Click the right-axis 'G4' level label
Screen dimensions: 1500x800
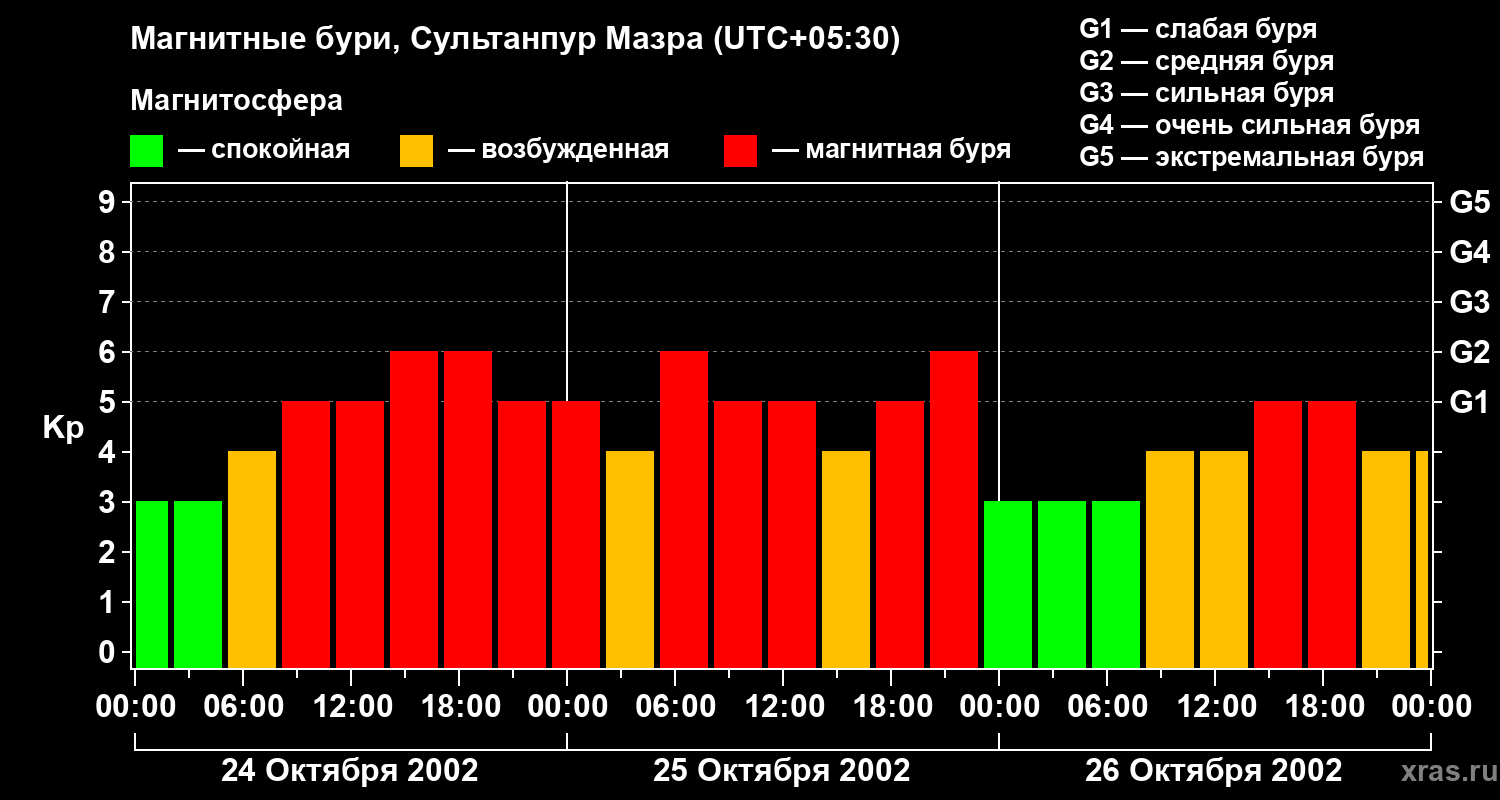click(1469, 252)
